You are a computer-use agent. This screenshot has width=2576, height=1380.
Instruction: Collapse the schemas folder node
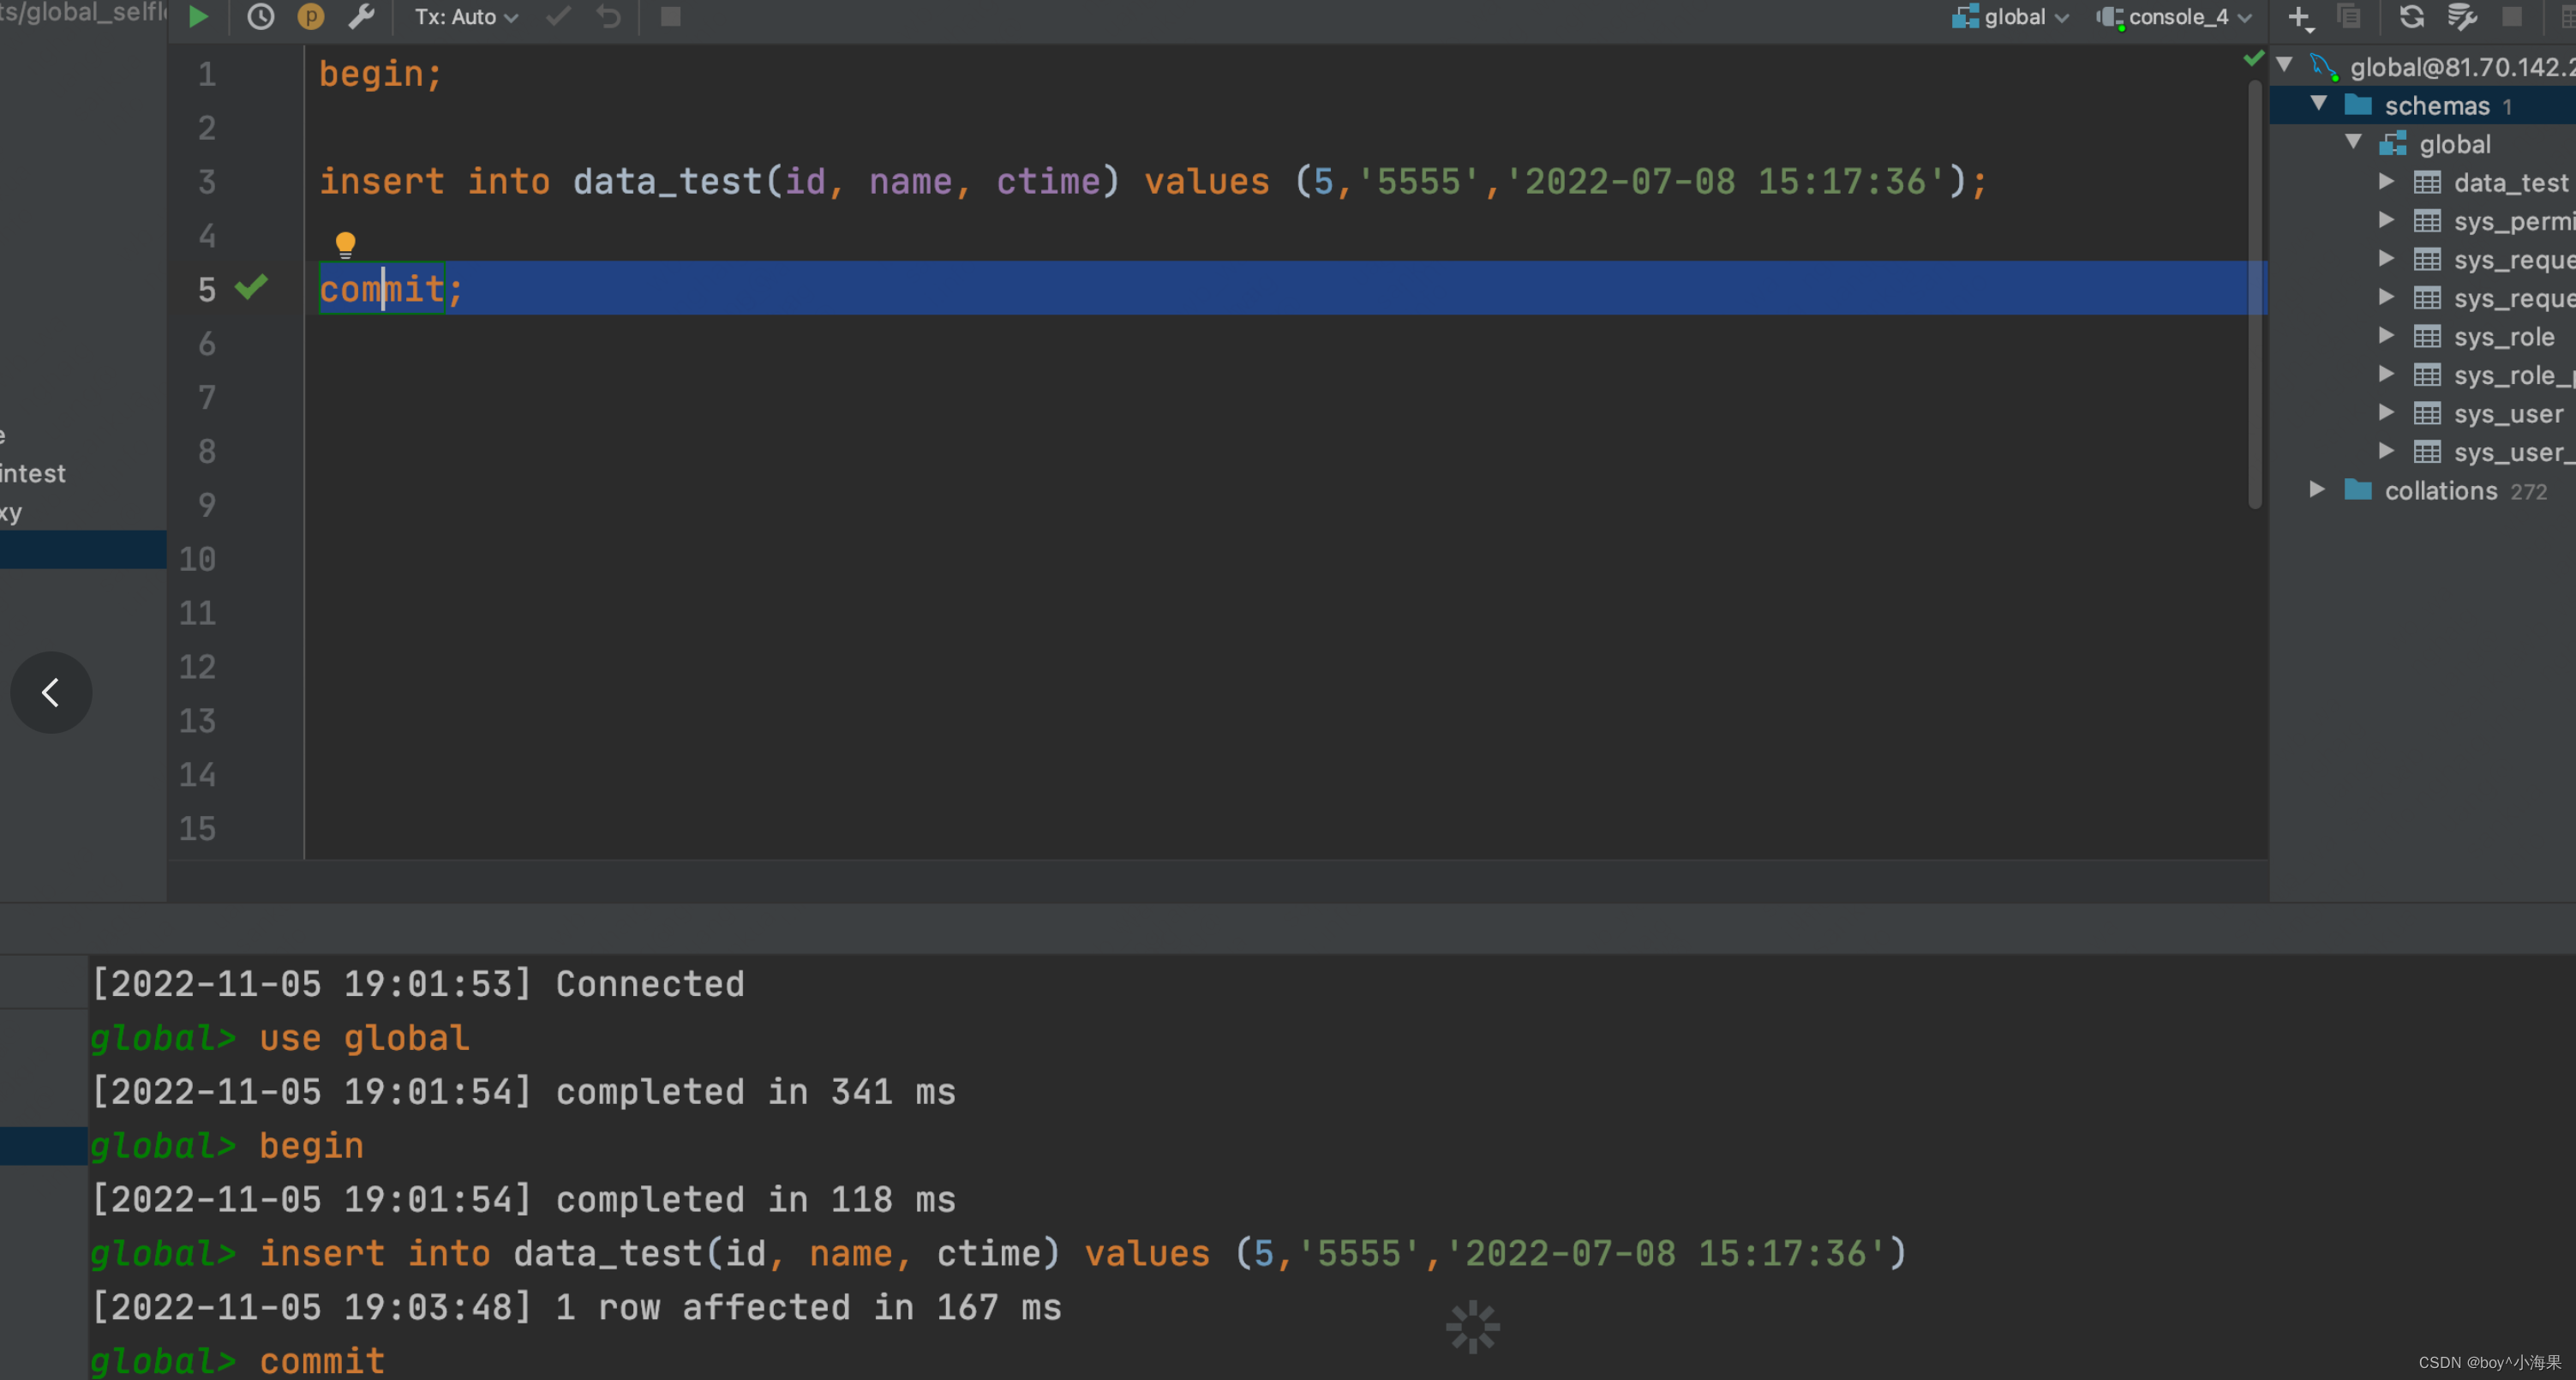(2319, 104)
